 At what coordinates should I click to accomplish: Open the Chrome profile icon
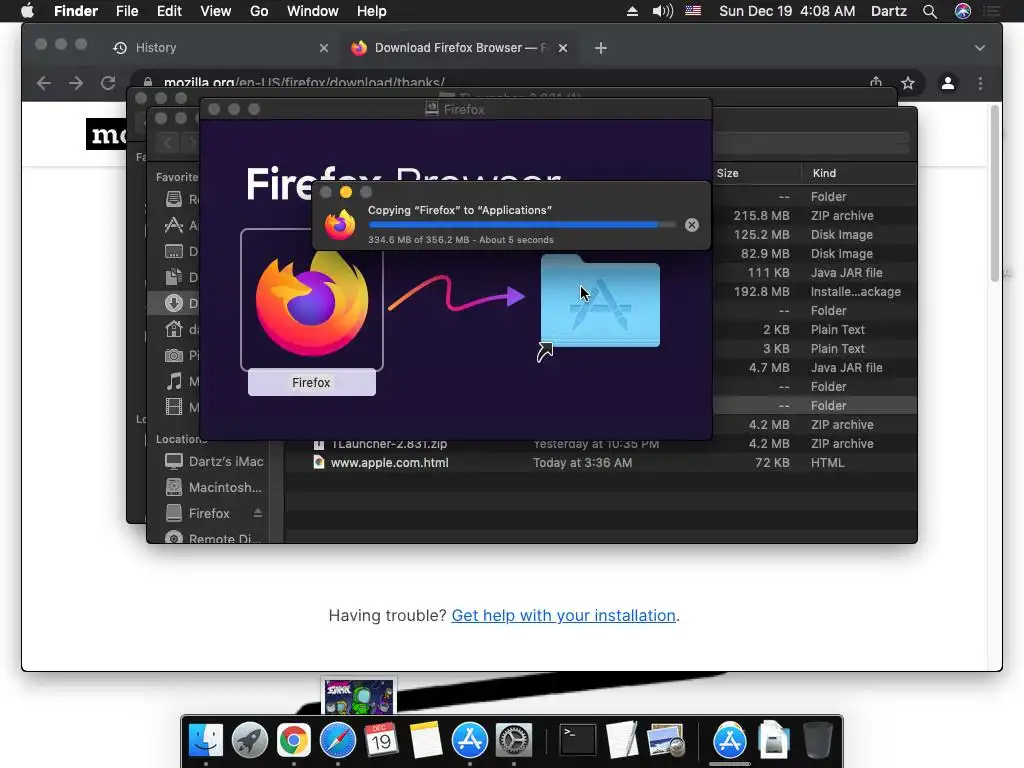(948, 83)
